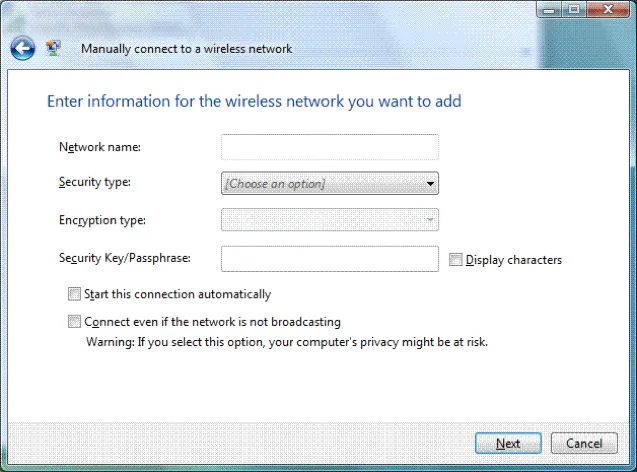Screen dimensions: 637x472
Task: Toggle Connect even if network not broadcasting
Action: point(74,322)
